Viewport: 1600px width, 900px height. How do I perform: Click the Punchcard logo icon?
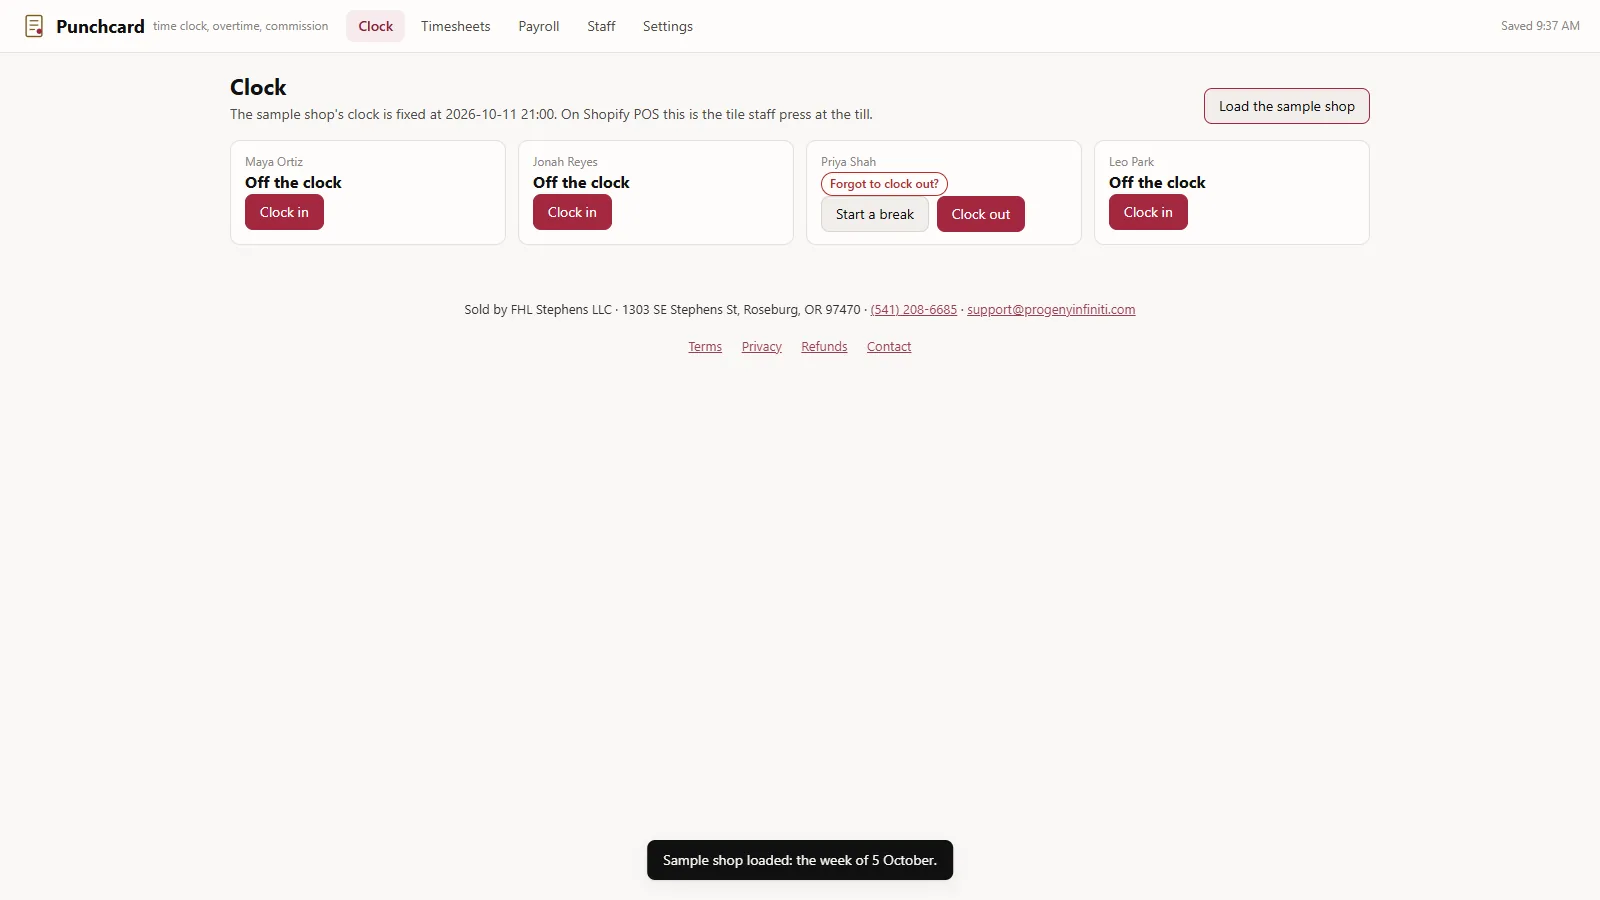[x=34, y=26]
